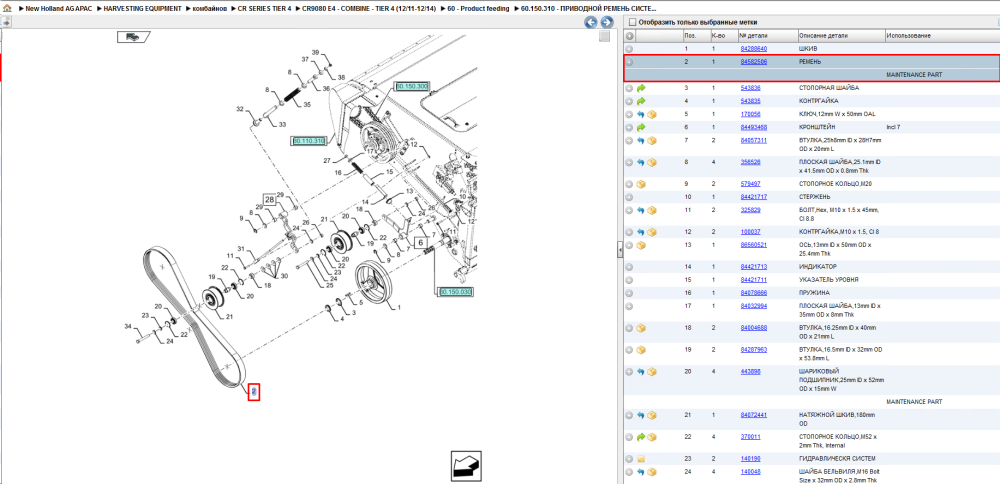Toggle grey circle for СТЕРЖЕНЬ row
Viewport: 1000px width, 484px height.
tap(629, 196)
